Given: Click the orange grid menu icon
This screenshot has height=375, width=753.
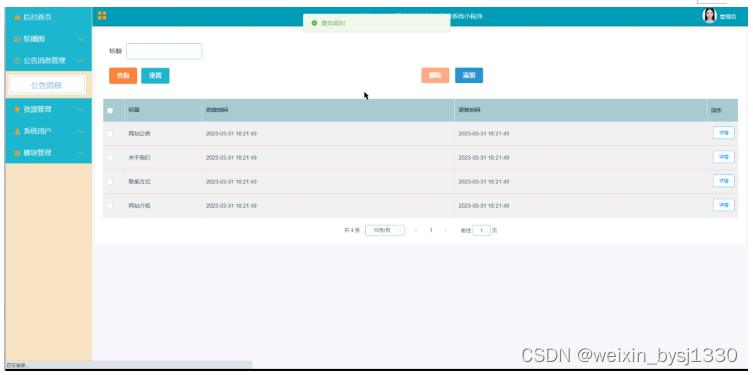Looking at the screenshot, I should [x=102, y=16].
